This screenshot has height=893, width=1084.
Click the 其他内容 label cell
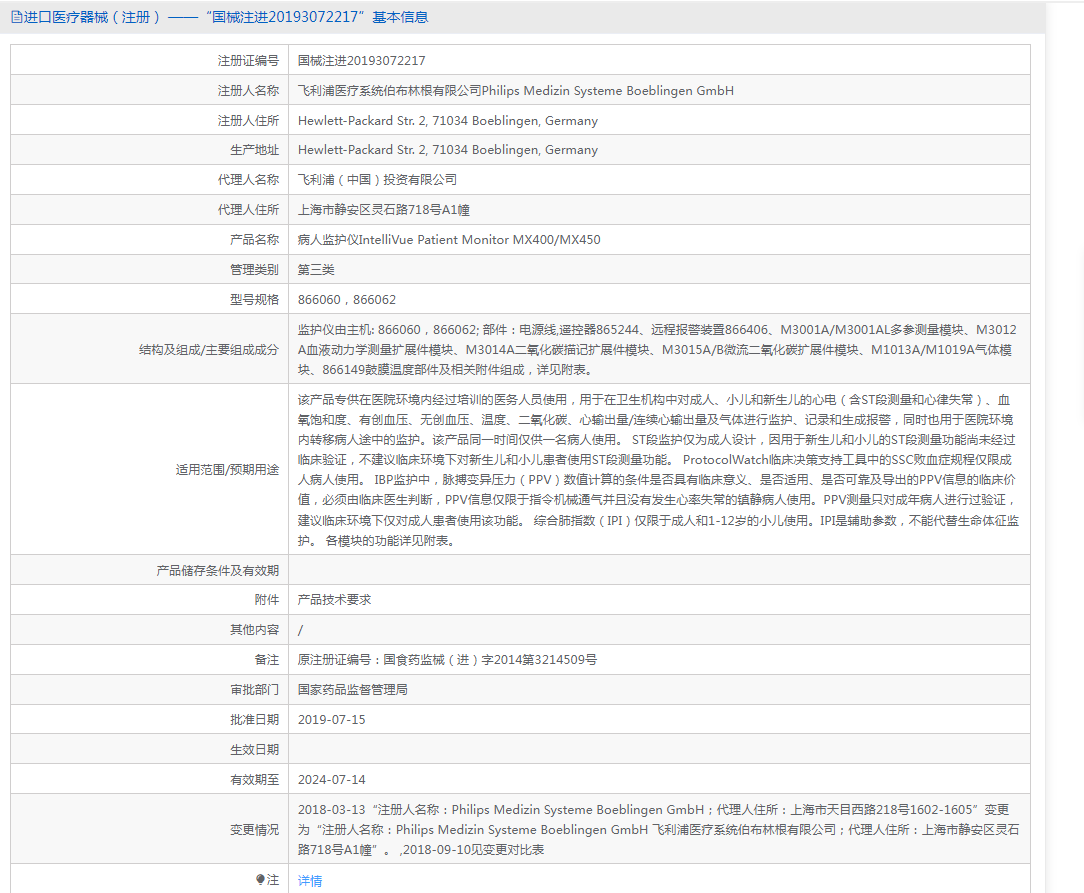coord(149,630)
